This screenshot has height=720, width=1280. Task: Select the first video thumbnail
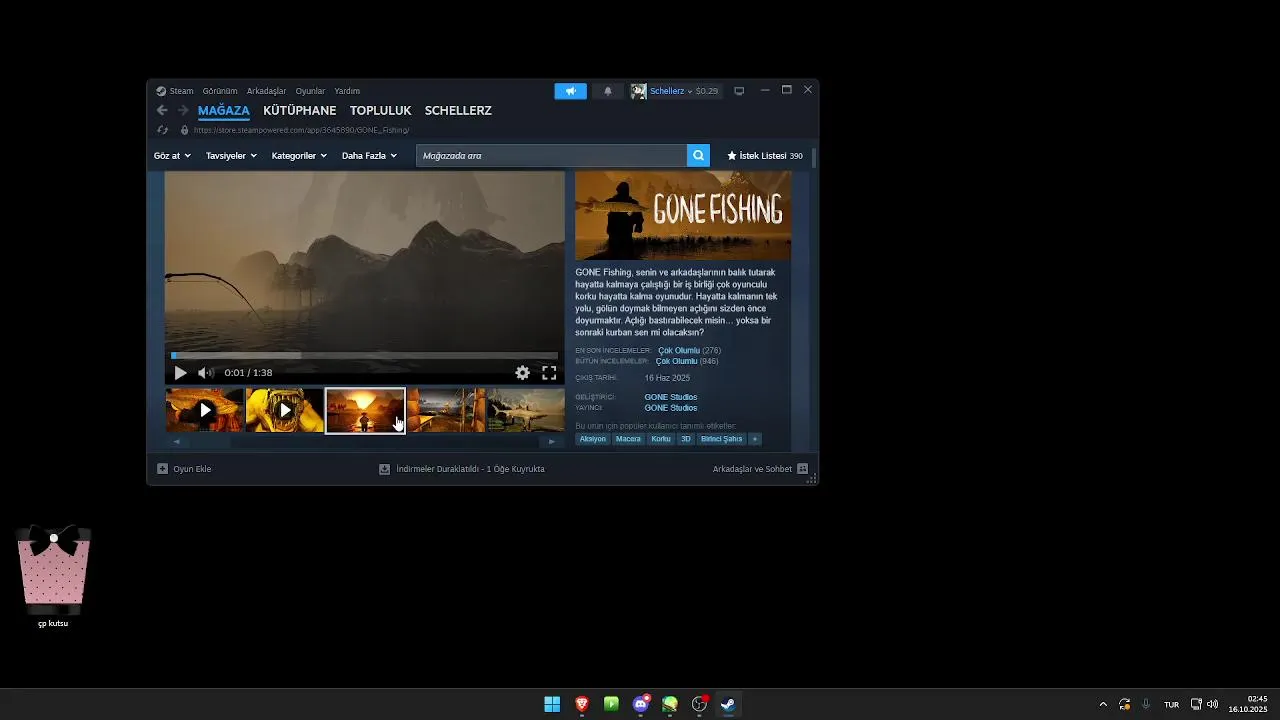[x=204, y=410]
